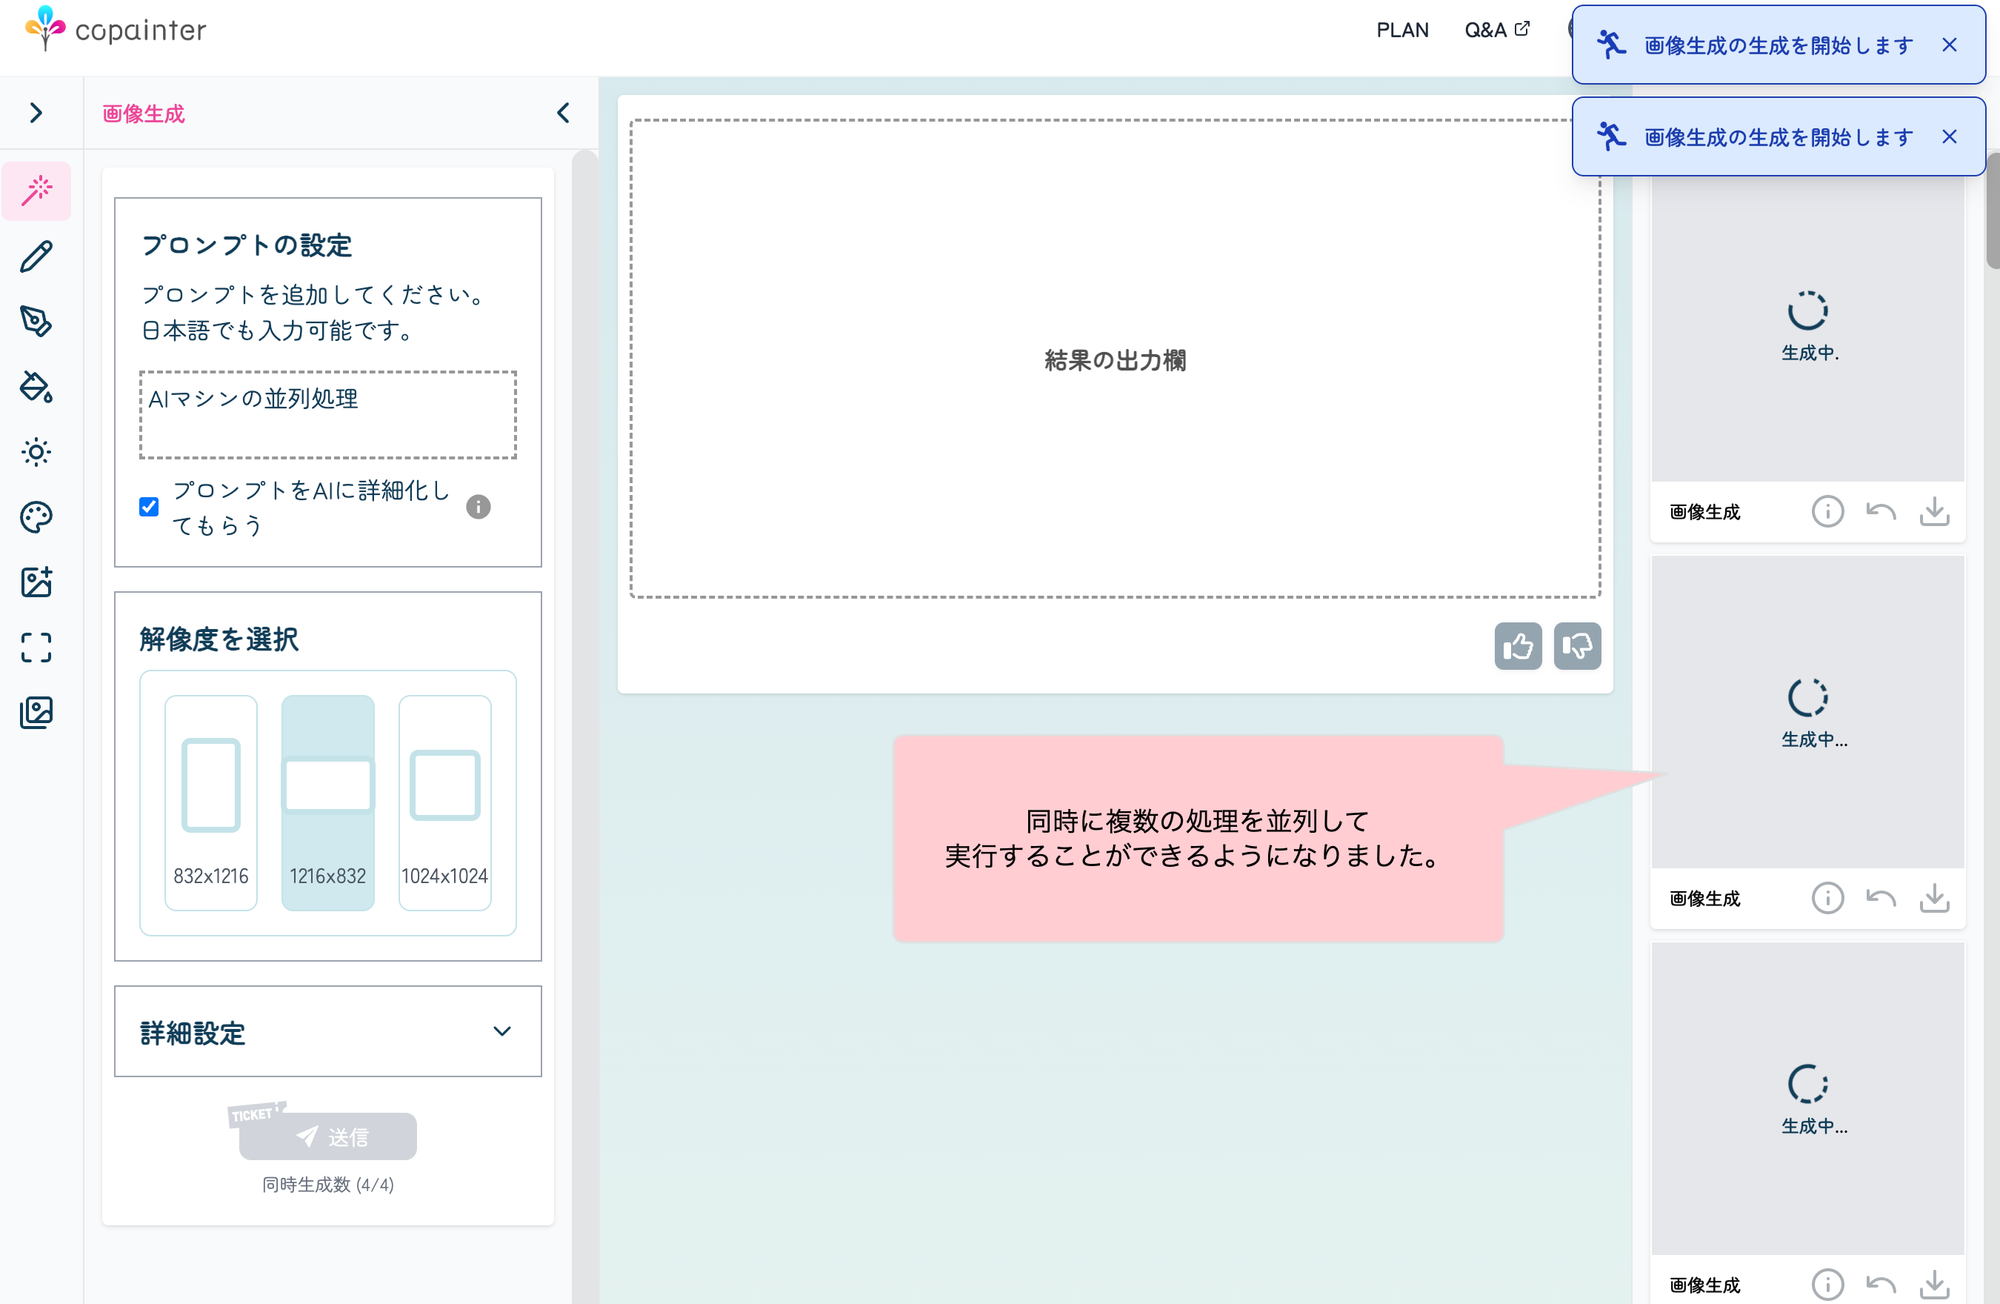Select the 1024x1024 square resolution
Viewport: 2000px width, 1304px height.
445,802
